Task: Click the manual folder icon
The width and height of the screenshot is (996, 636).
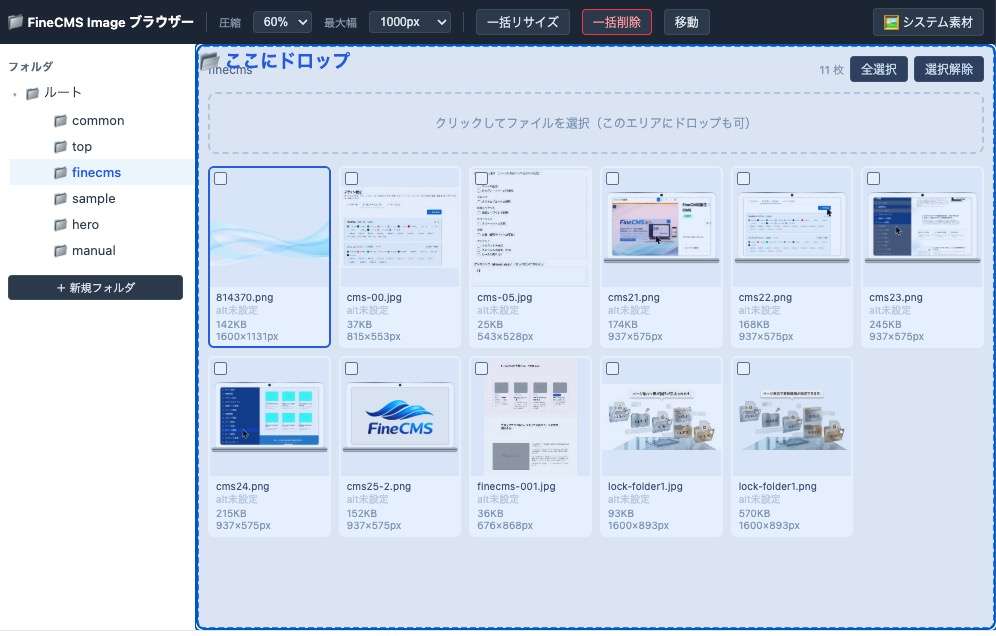Action: [60, 251]
